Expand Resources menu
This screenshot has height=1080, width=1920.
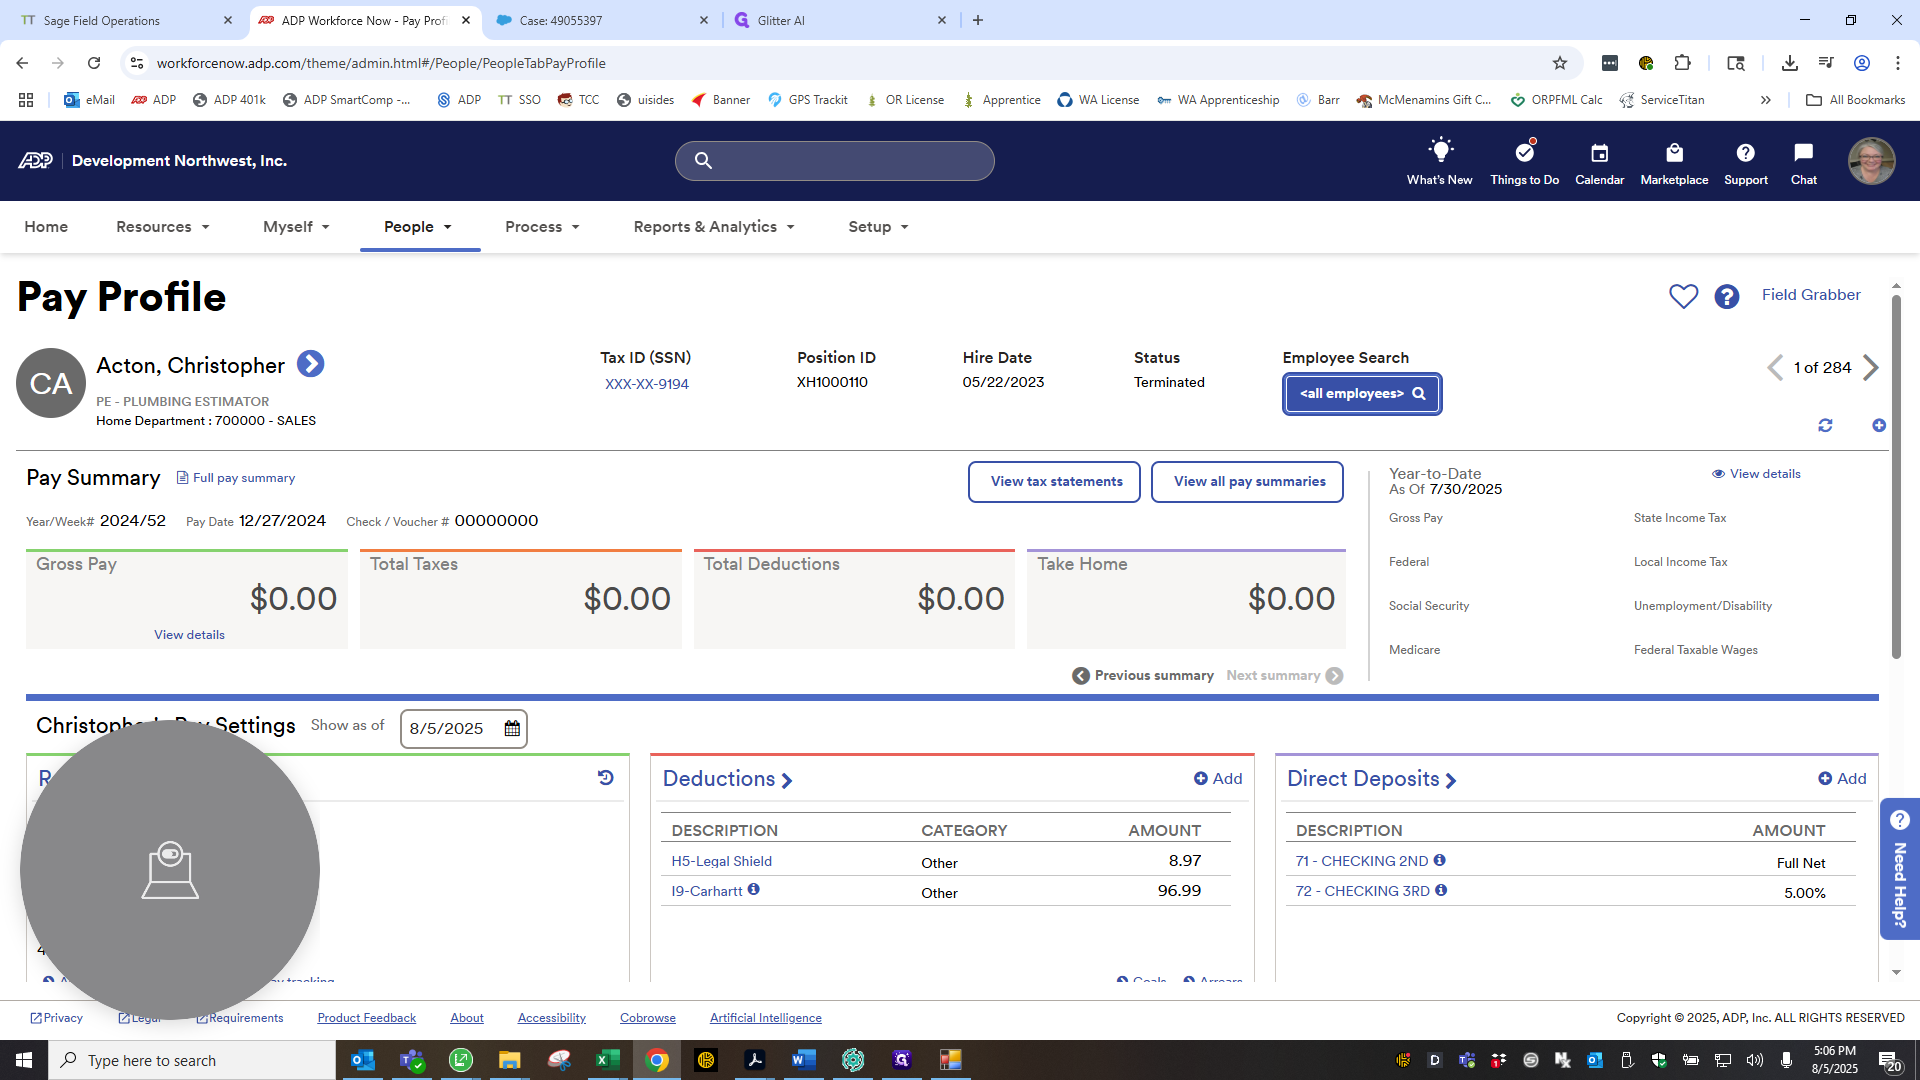coord(163,227)
